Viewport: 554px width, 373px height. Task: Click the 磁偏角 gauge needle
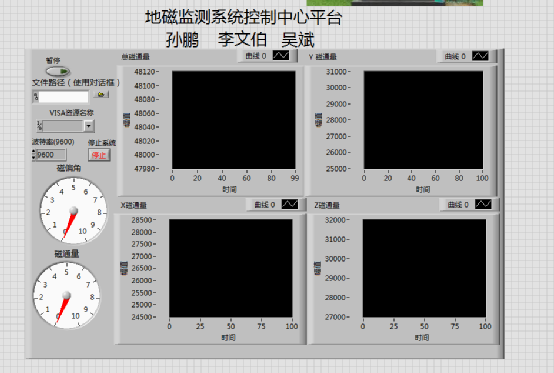point(69,224)
